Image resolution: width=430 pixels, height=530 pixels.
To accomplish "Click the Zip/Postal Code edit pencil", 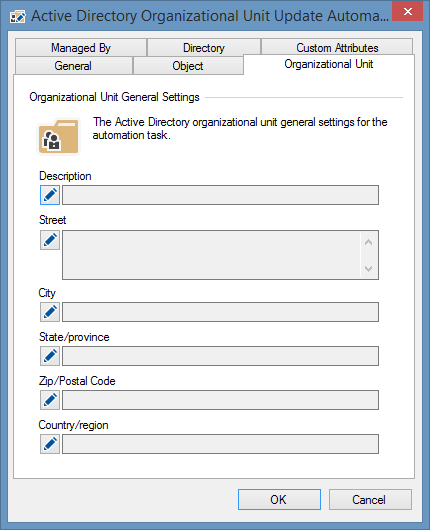I will point(50,400).
